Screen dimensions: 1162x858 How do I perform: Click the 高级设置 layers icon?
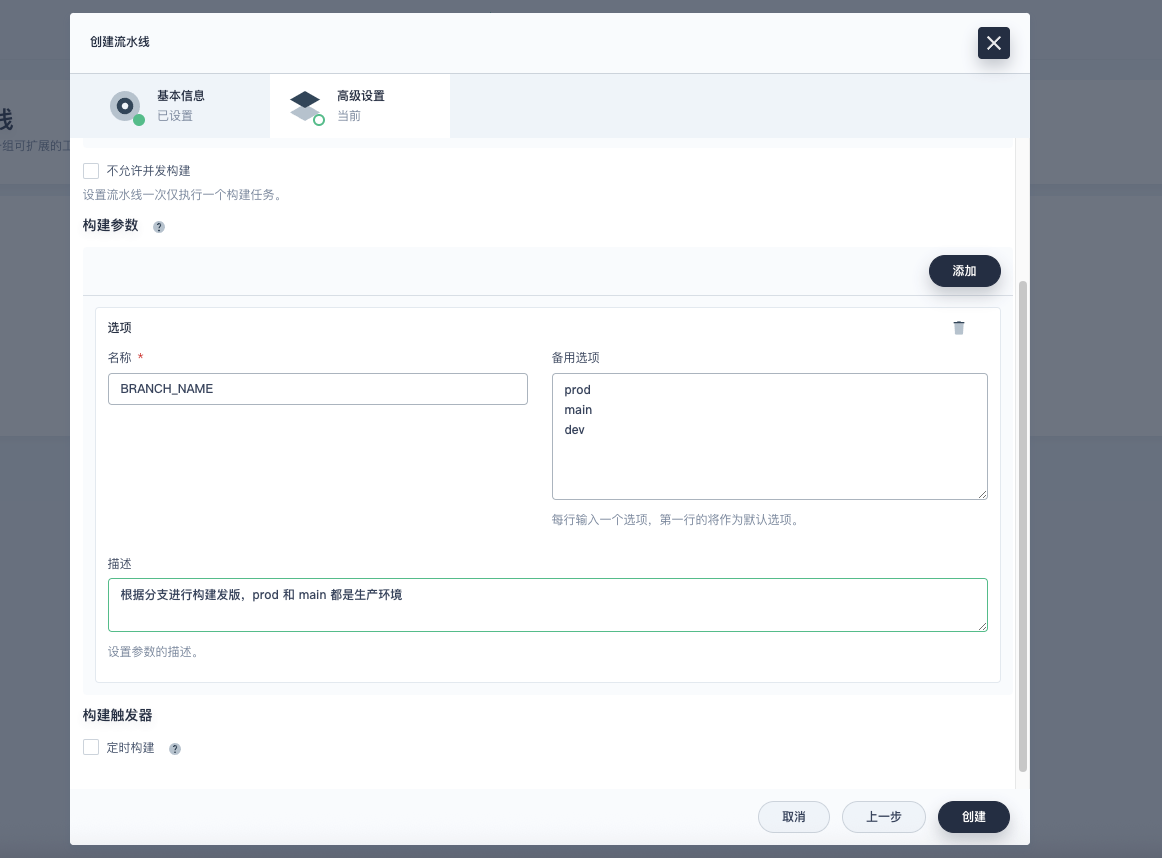[x=305, y=105]
